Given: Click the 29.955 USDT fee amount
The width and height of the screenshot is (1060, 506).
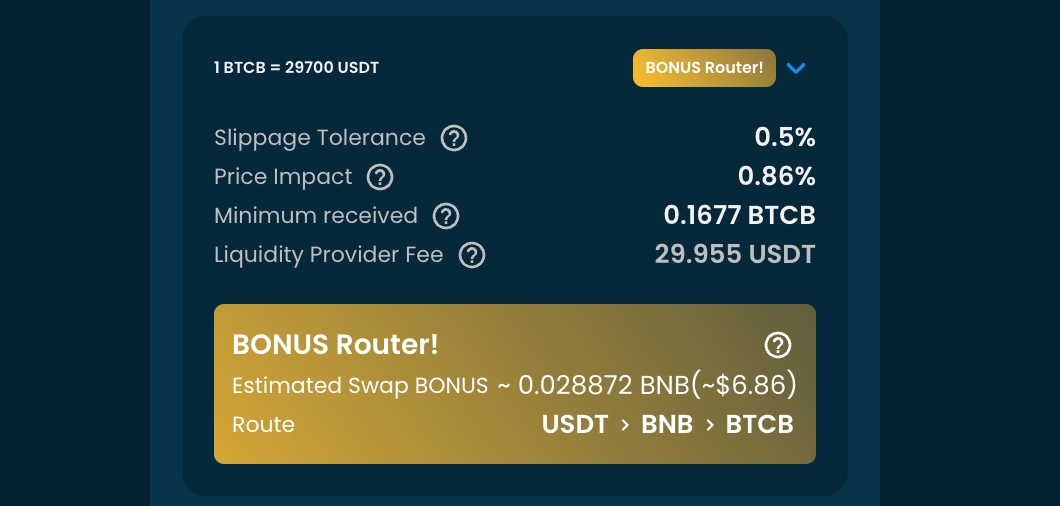Looking at the screenshot, I should [735, 255].
